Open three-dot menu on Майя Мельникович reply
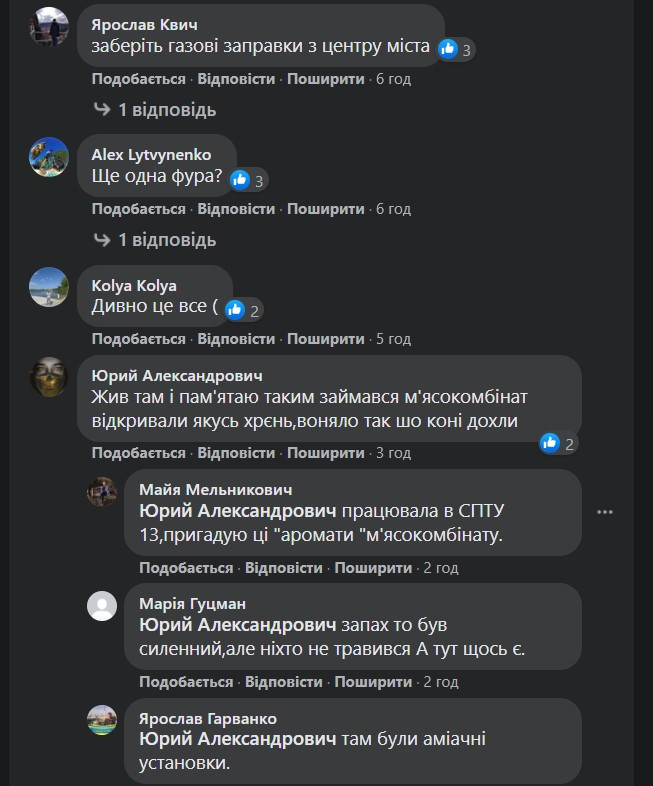Screen dimensions: 653x786 point(604,512)
